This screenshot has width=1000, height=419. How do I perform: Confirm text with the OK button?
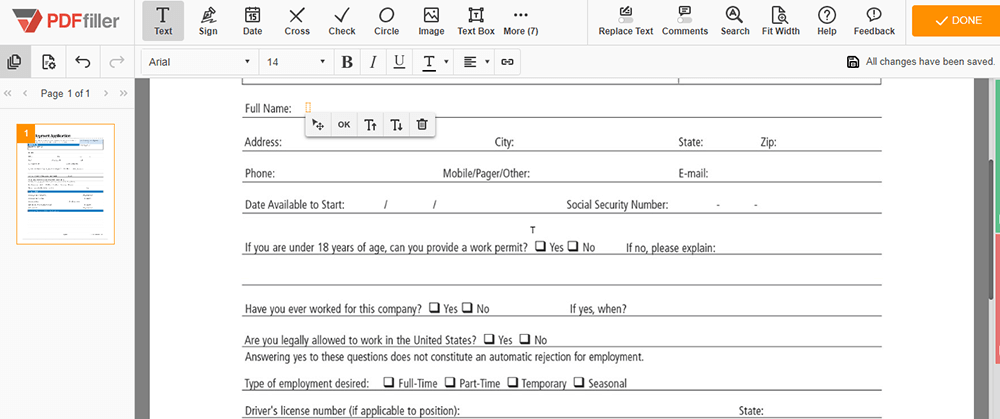point(344,125)
